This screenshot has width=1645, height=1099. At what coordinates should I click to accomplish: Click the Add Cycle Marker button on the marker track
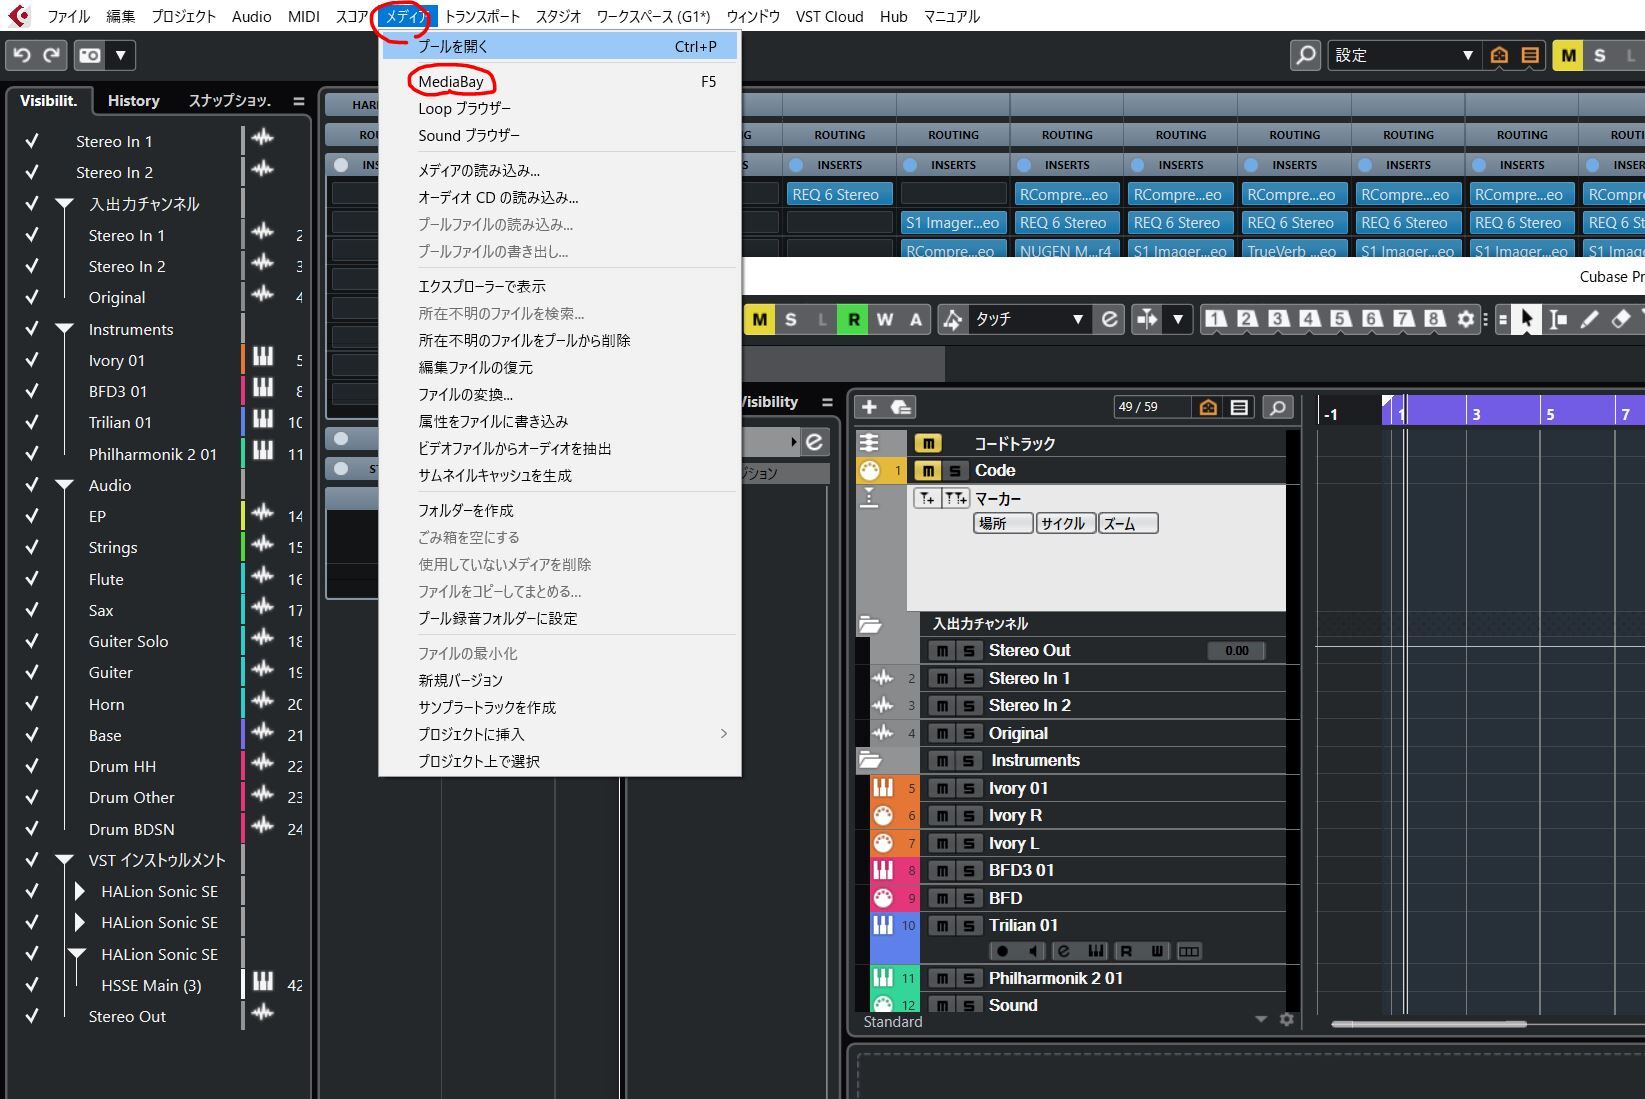click(x=956, y=498)
